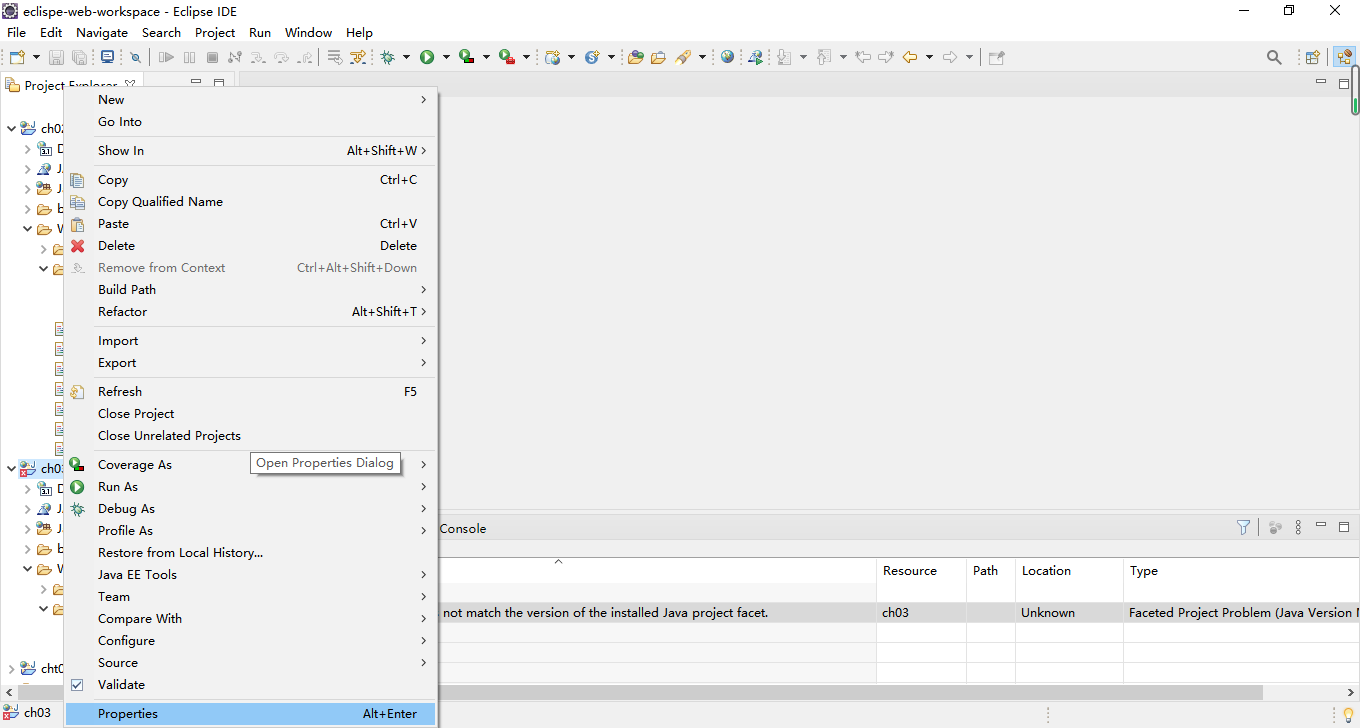Start a Coverage session from the toolbar
Image resolution: width=1360 pixels, height=728 pixels.
point(467,57)
